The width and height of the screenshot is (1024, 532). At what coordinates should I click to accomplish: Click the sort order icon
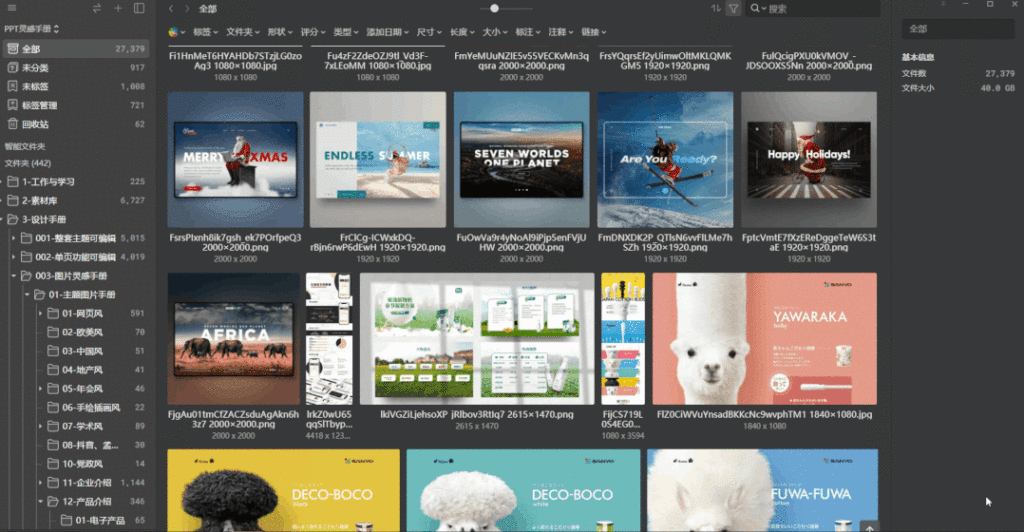tap(715, 8)
